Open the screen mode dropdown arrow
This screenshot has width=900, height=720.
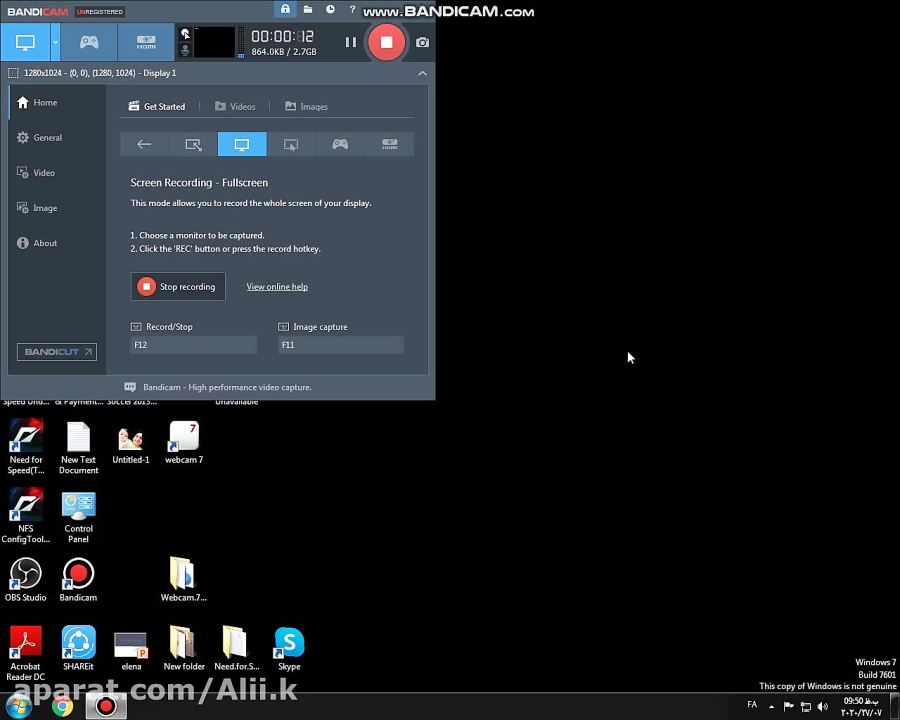[x=55, y=42]
